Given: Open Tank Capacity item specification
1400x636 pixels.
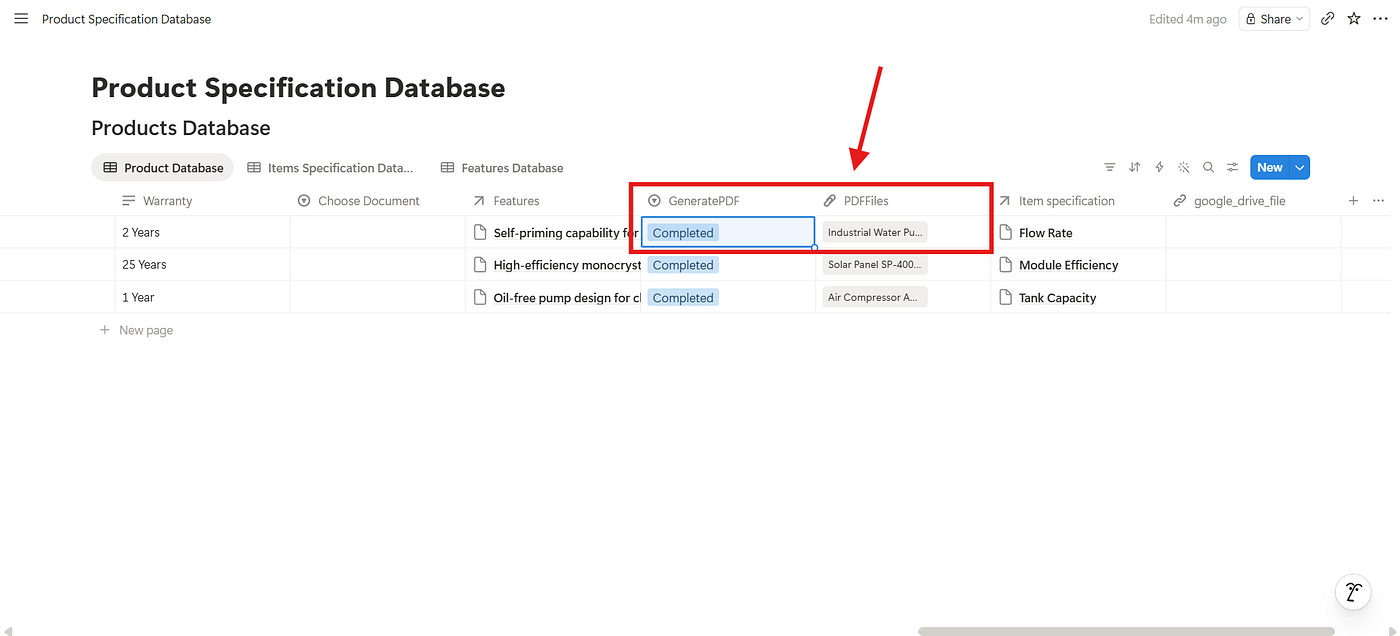Looking at the screenshot, I should [x=1057, y=298].
